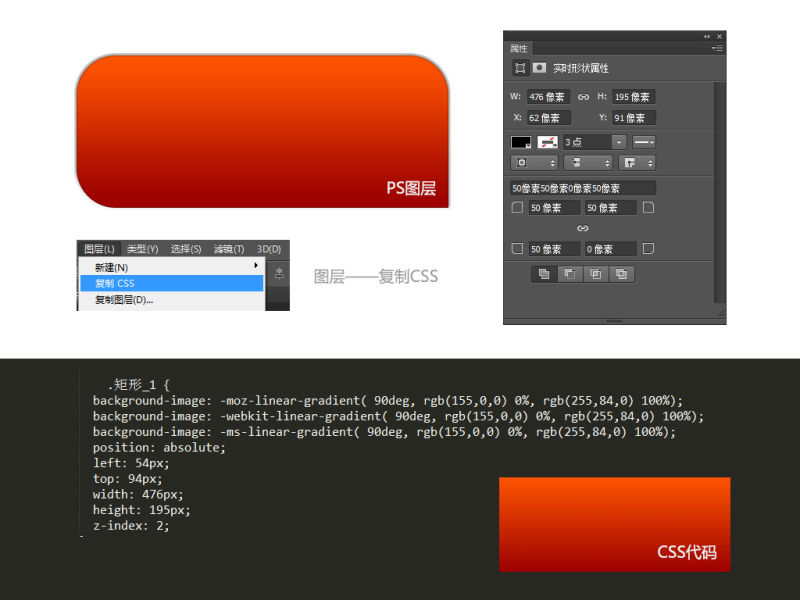Image resolution: width=800 pixels, height=600 pixels.
Task: Open the stroke color swatch
Action: pyautogui.click(x=547, y=142)
